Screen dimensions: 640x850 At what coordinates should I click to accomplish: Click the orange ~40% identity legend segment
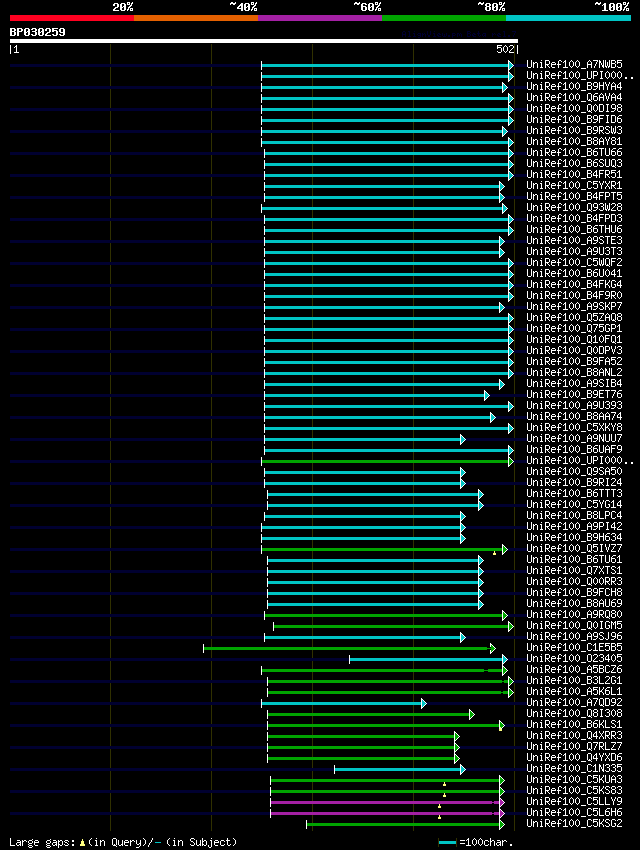[196, 18]
